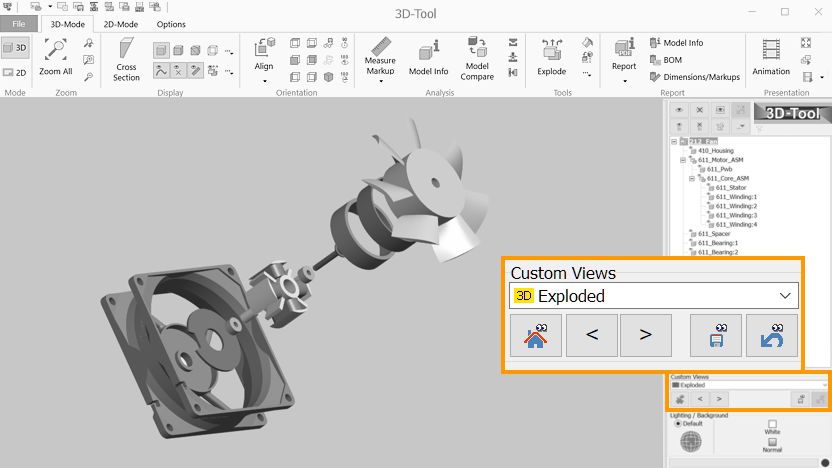The width and height of the screenshot is (832, 468).
Task: Collapse the 611_Motor_ASM tree node
Action: click(x=683, y=160)
